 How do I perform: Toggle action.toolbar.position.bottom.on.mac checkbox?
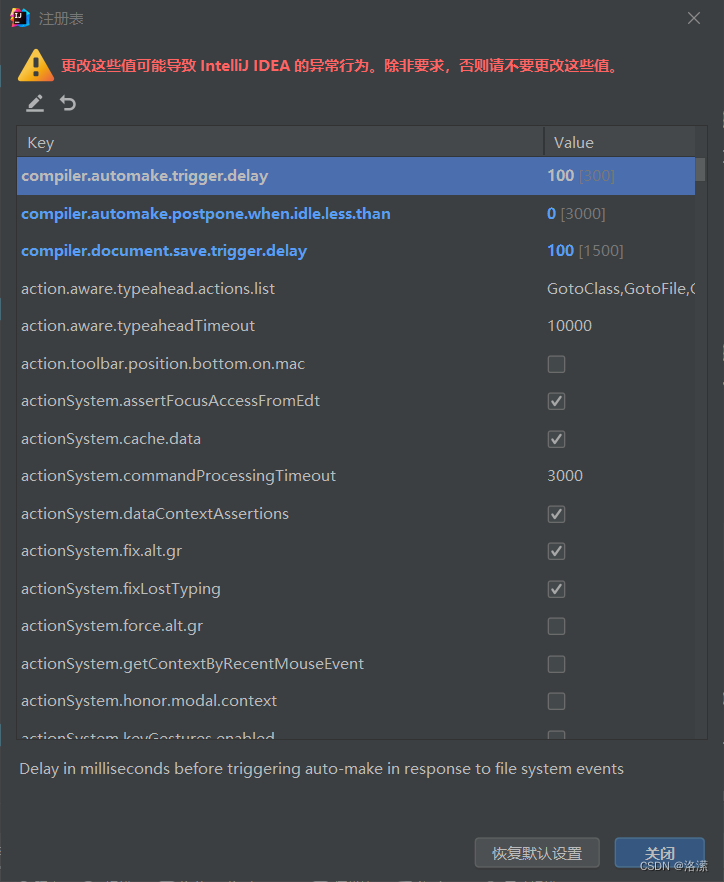pos(556,364)
